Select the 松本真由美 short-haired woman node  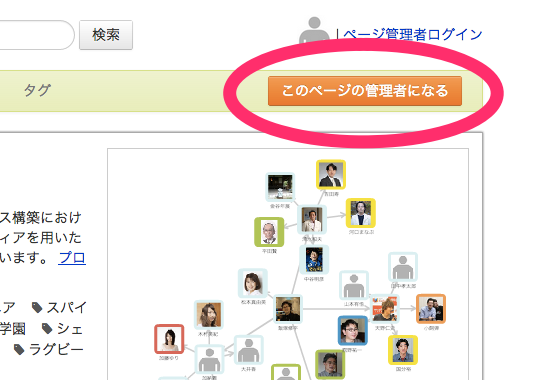click(x=253, y=283)
